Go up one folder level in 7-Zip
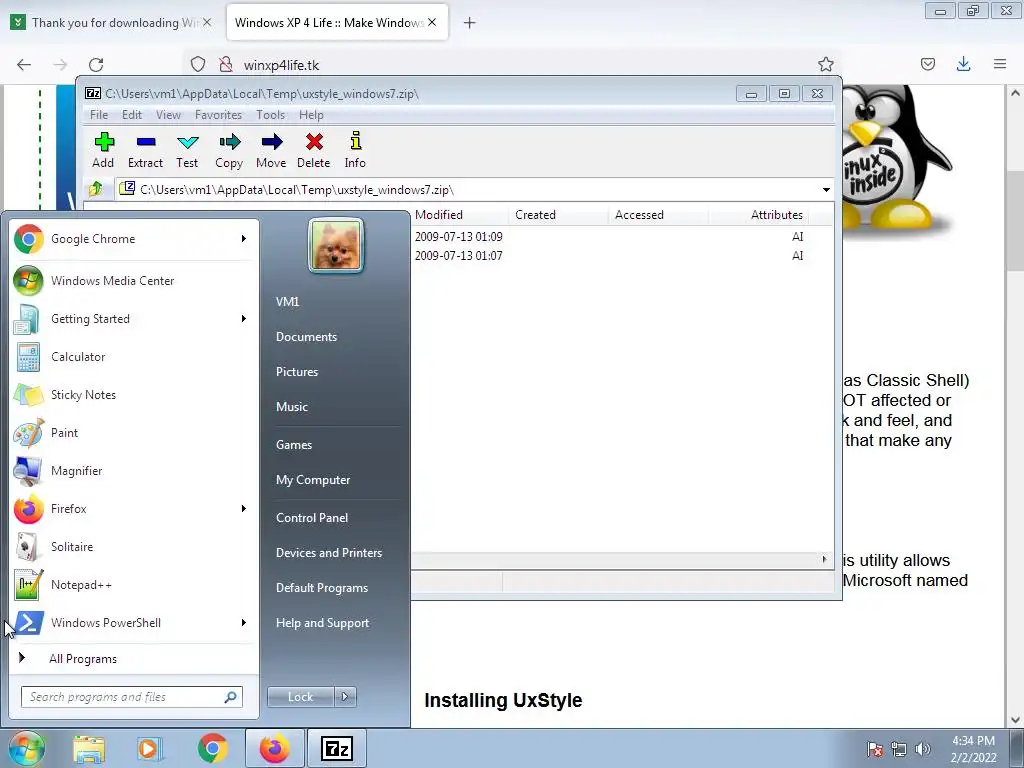This screenshot has width=1024, height=768. [96, 189]
